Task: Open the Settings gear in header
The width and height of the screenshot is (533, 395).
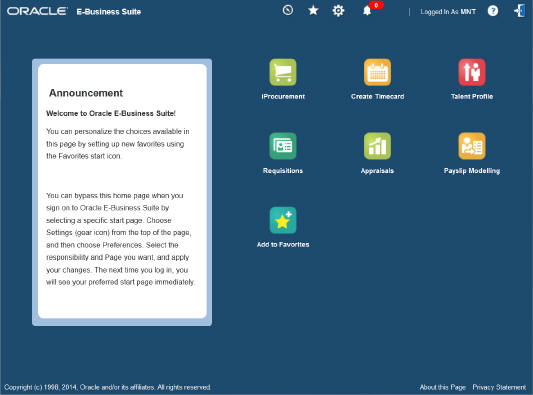Action: click(338, 11)
